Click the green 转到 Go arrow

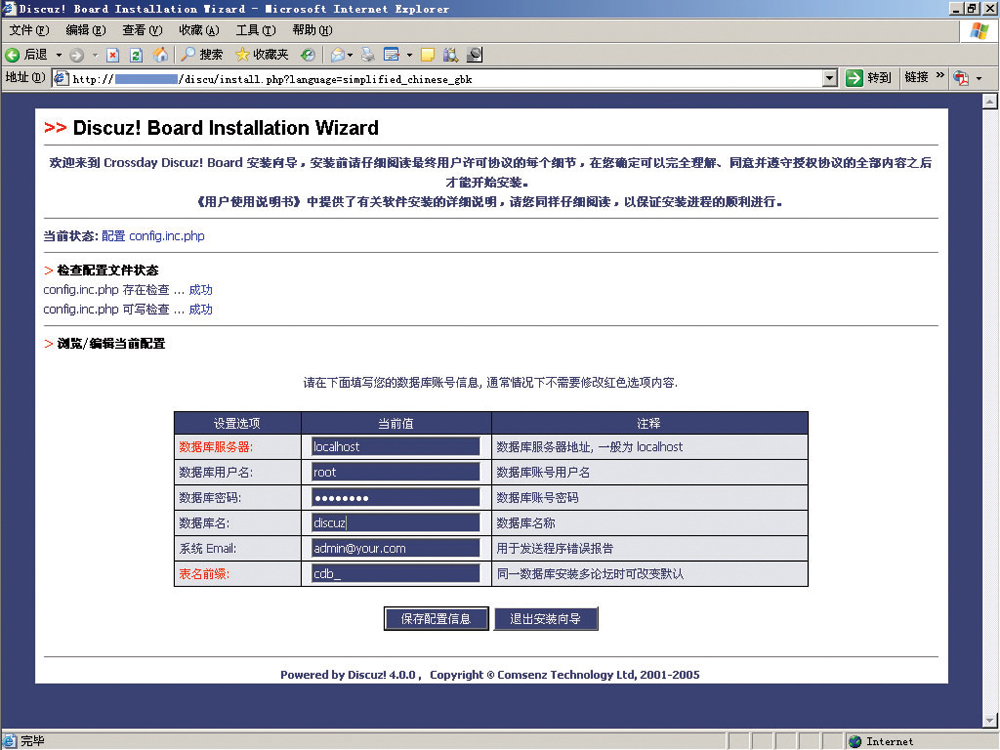(854, 78)
